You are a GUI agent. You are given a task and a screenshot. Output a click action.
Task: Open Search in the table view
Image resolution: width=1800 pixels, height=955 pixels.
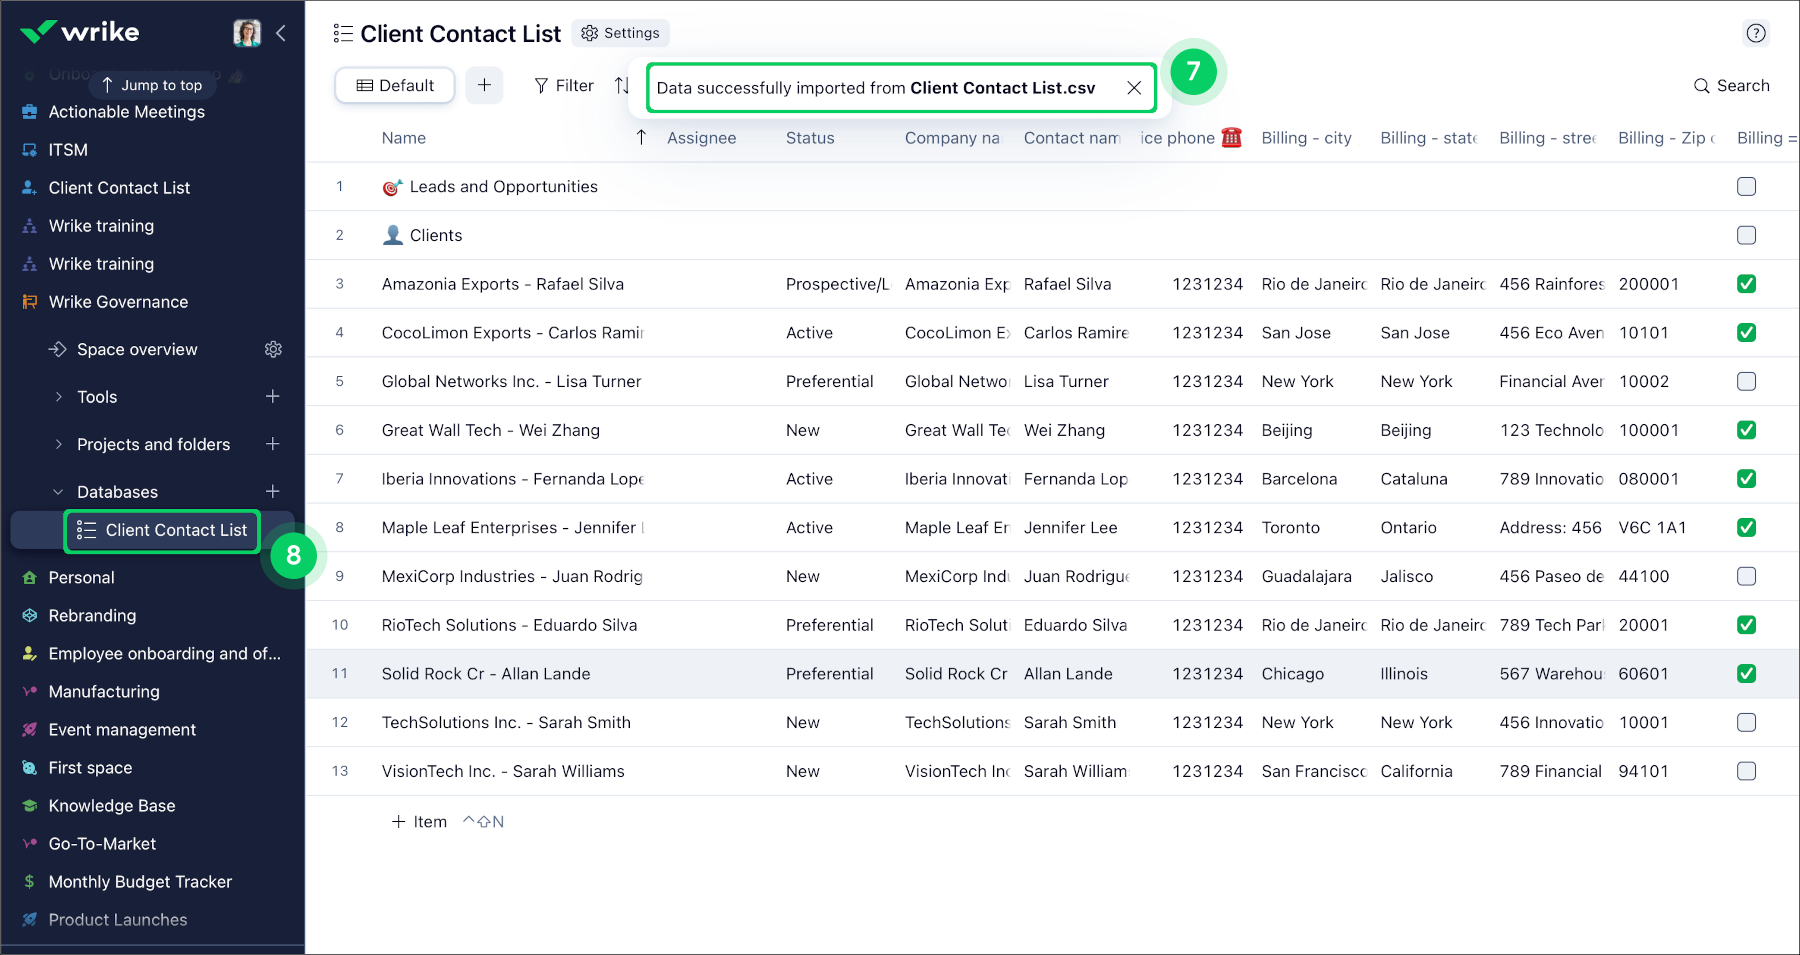click(x=1731, y=85)
